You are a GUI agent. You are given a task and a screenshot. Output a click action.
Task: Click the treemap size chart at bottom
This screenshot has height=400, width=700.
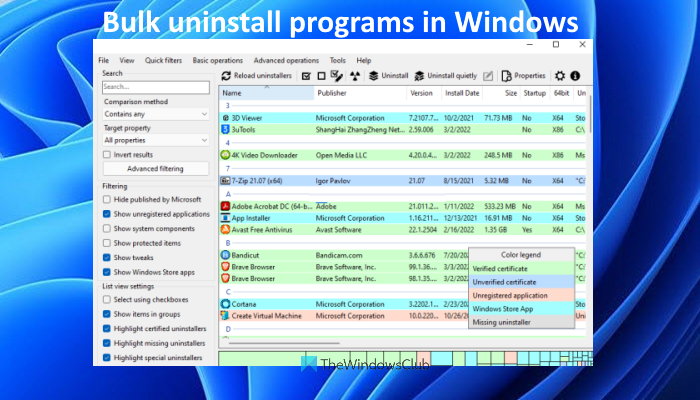pyautogui.click(x=405, y=358)
